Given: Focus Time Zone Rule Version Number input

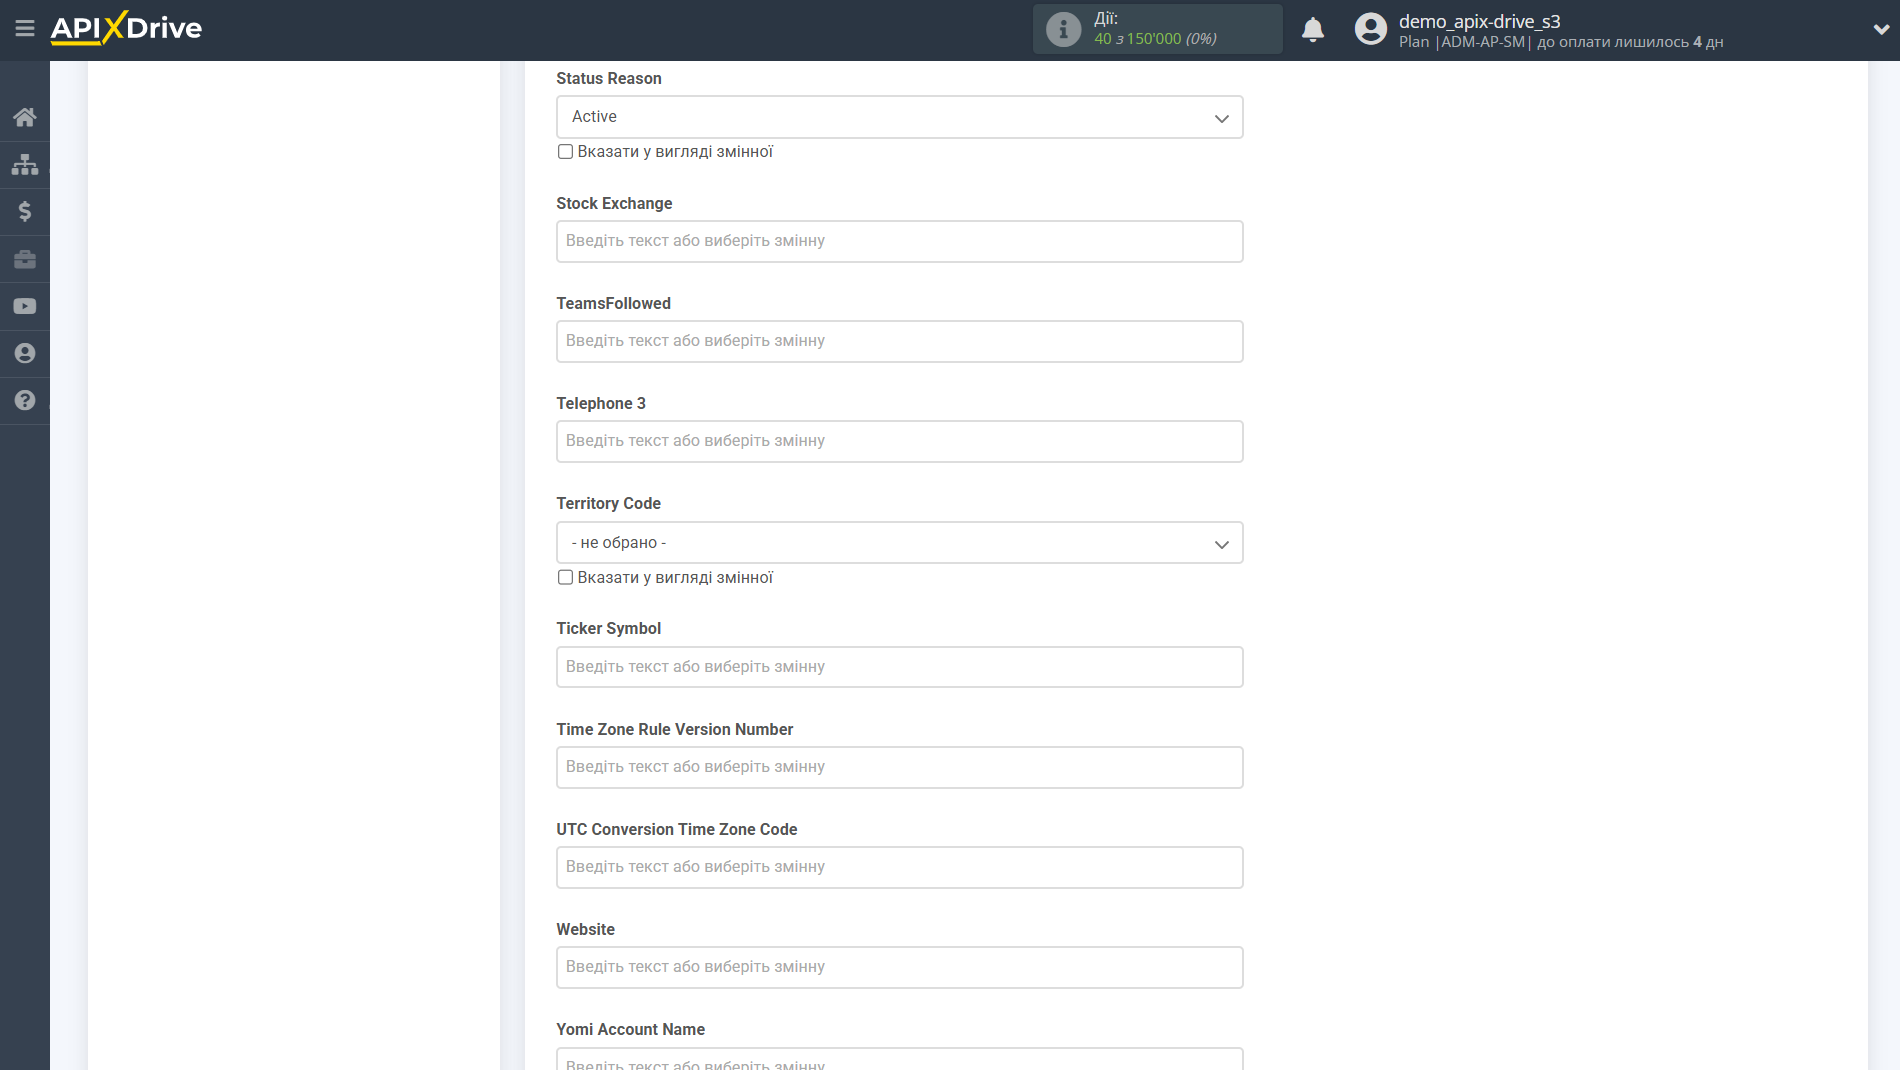Looking at the screenshot, I should pos(899,767).
